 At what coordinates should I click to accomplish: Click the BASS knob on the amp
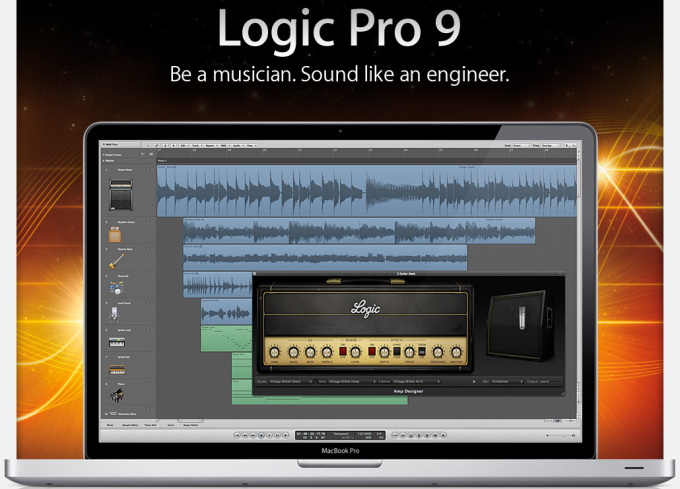294,352
